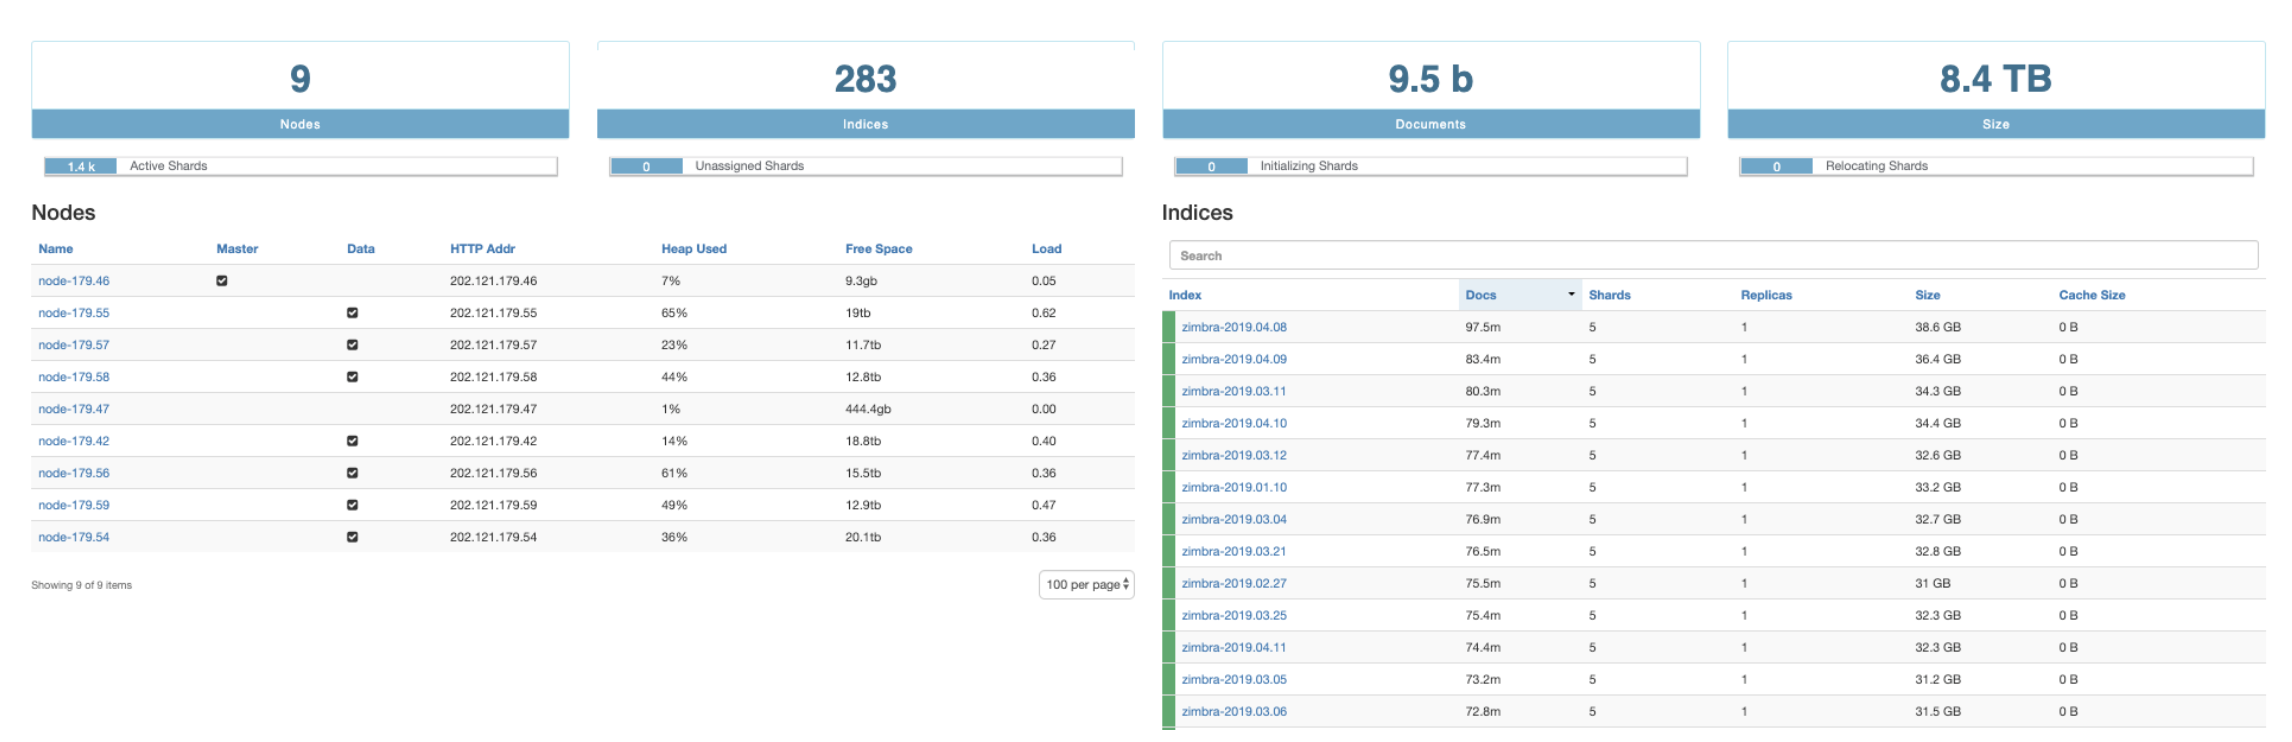Image resolution: width=2292 pixels, height=742 pixels.
Task: Click the Docs column sort arrow
Action: (1571, 294)
